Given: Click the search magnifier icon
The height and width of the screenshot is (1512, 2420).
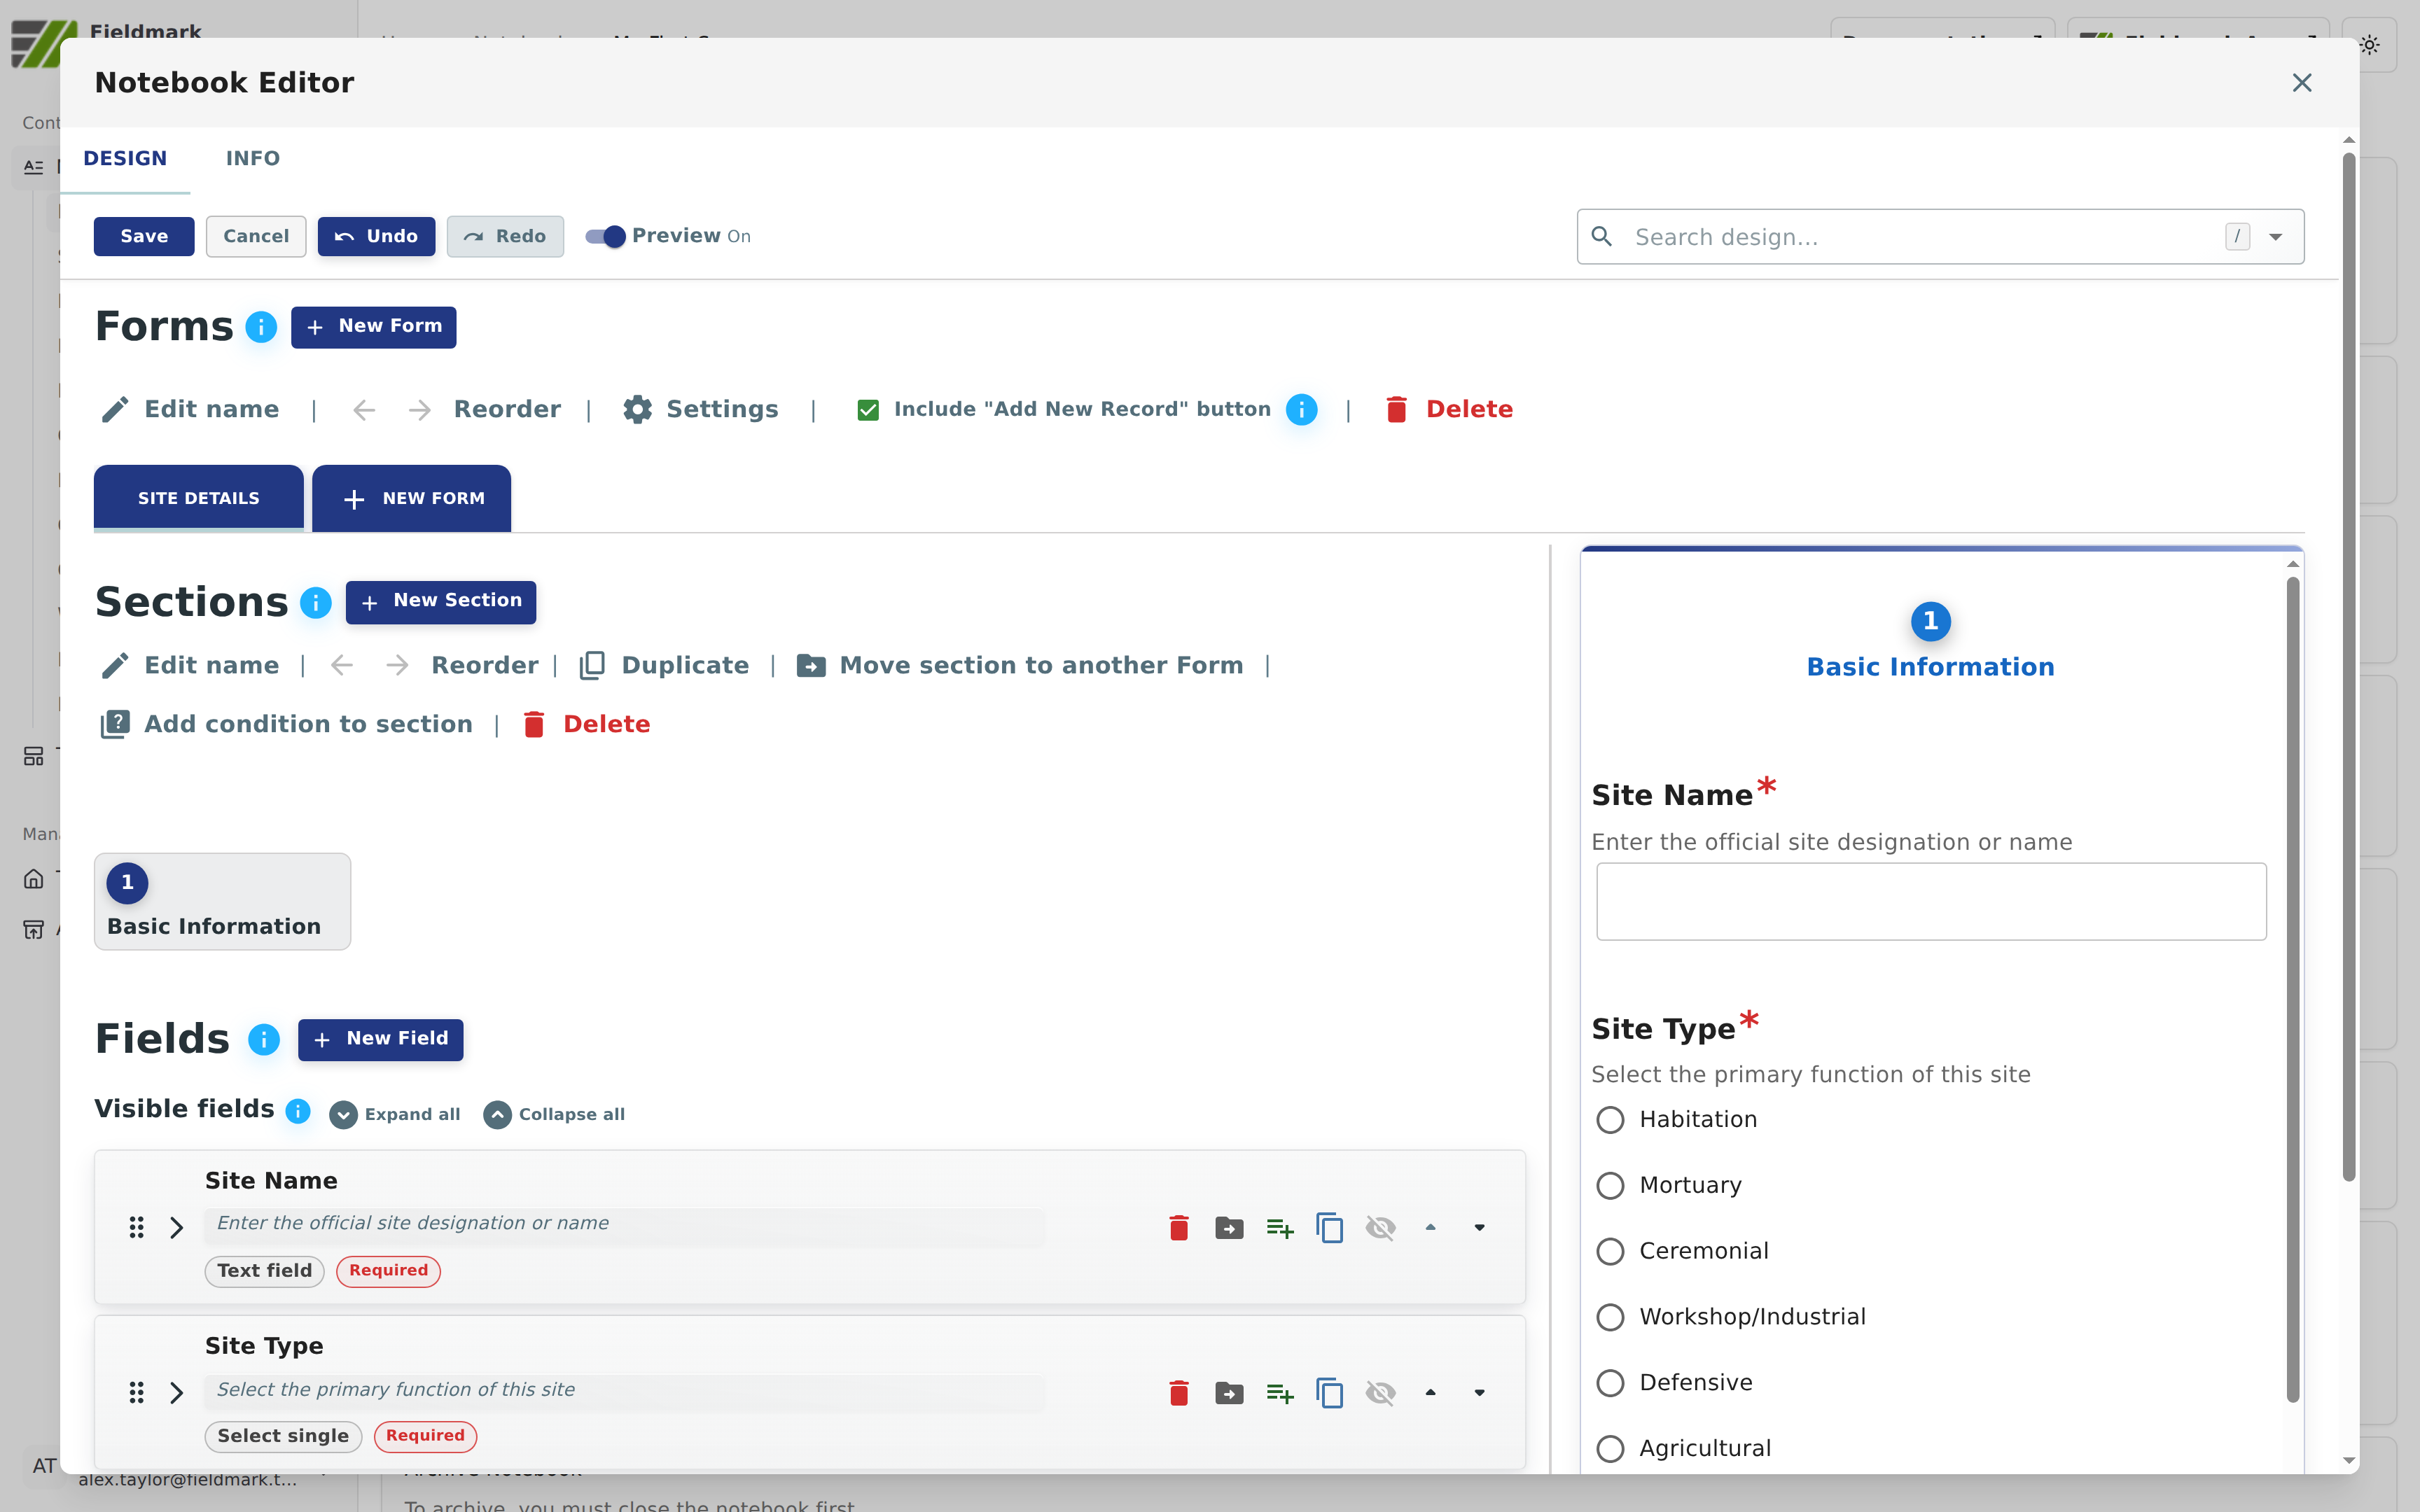Looking at the screenshot, I should (x=1602, y=237).
